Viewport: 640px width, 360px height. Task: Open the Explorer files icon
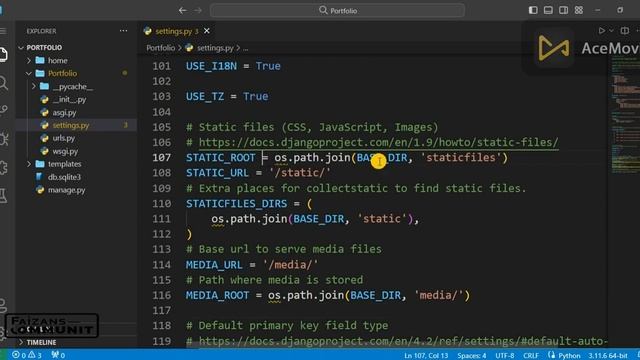pos(3,55)
